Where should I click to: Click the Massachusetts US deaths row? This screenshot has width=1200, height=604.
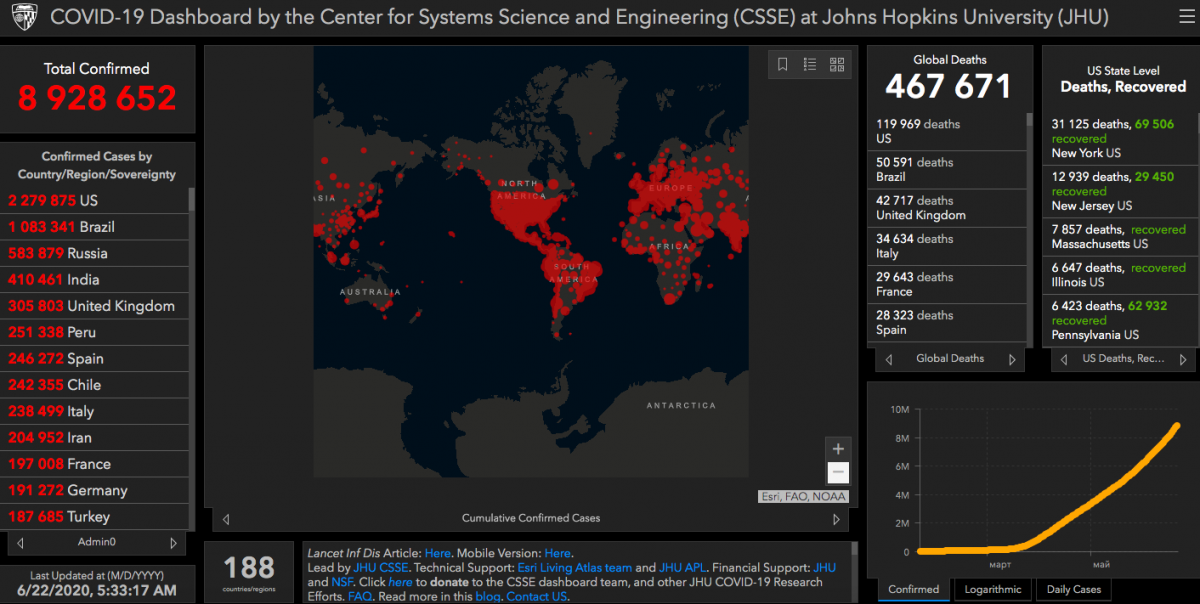click(1118, 237)
